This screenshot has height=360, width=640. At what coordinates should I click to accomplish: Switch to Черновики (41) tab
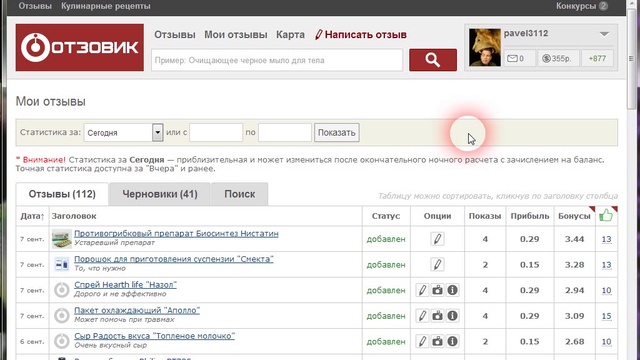[x=160, y=194]
